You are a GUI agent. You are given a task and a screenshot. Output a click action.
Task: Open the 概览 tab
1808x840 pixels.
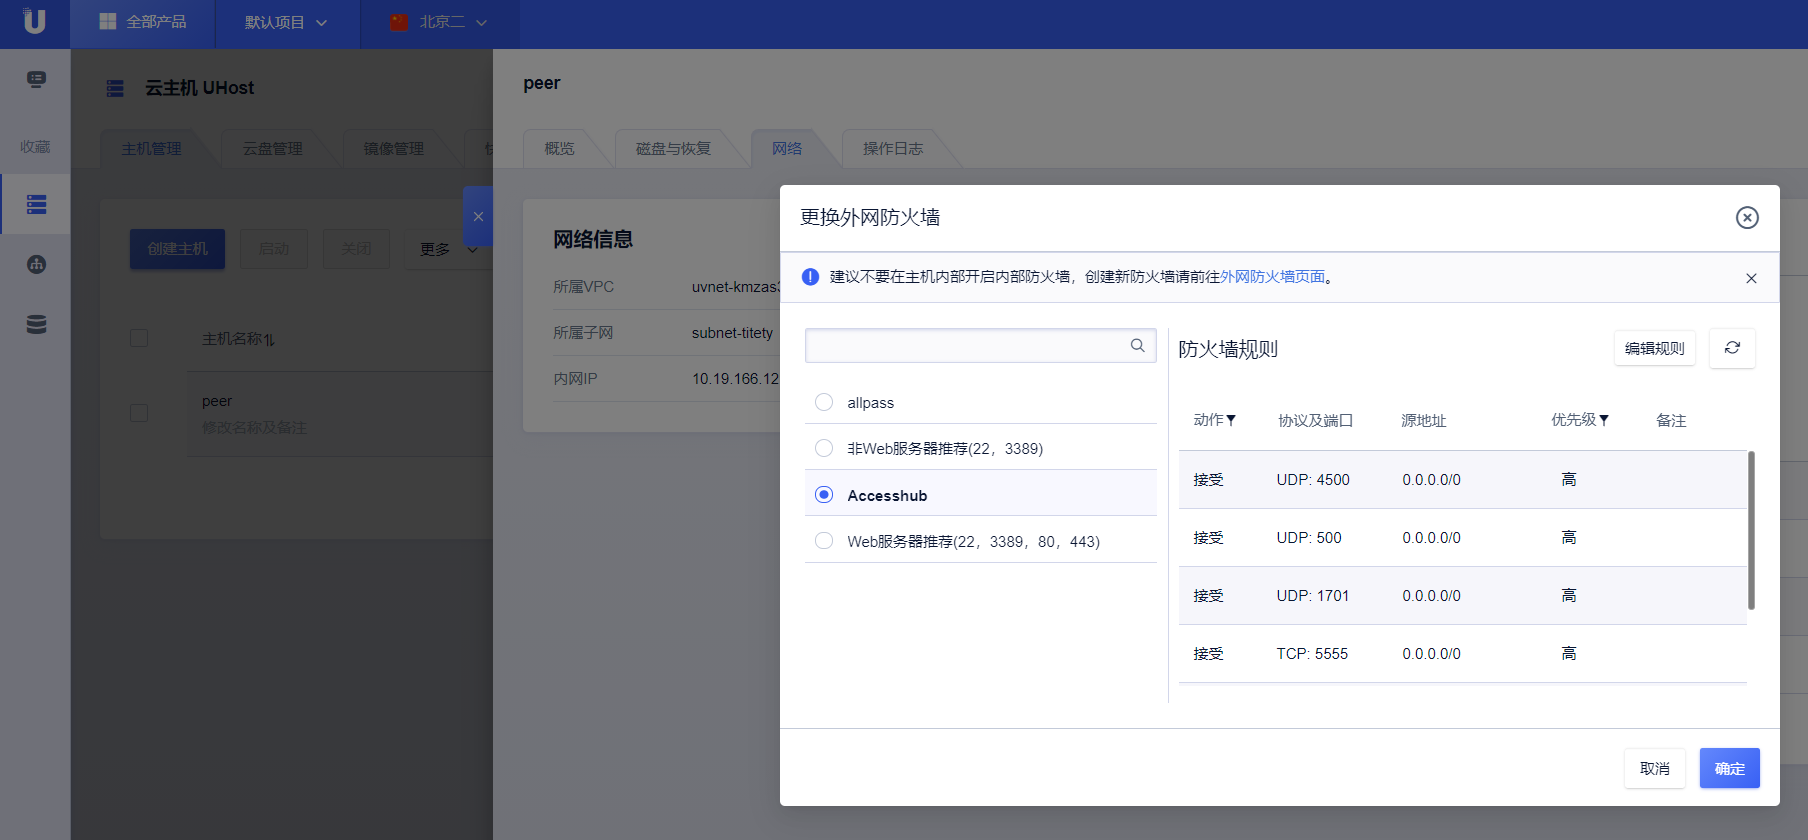(559, 148)
